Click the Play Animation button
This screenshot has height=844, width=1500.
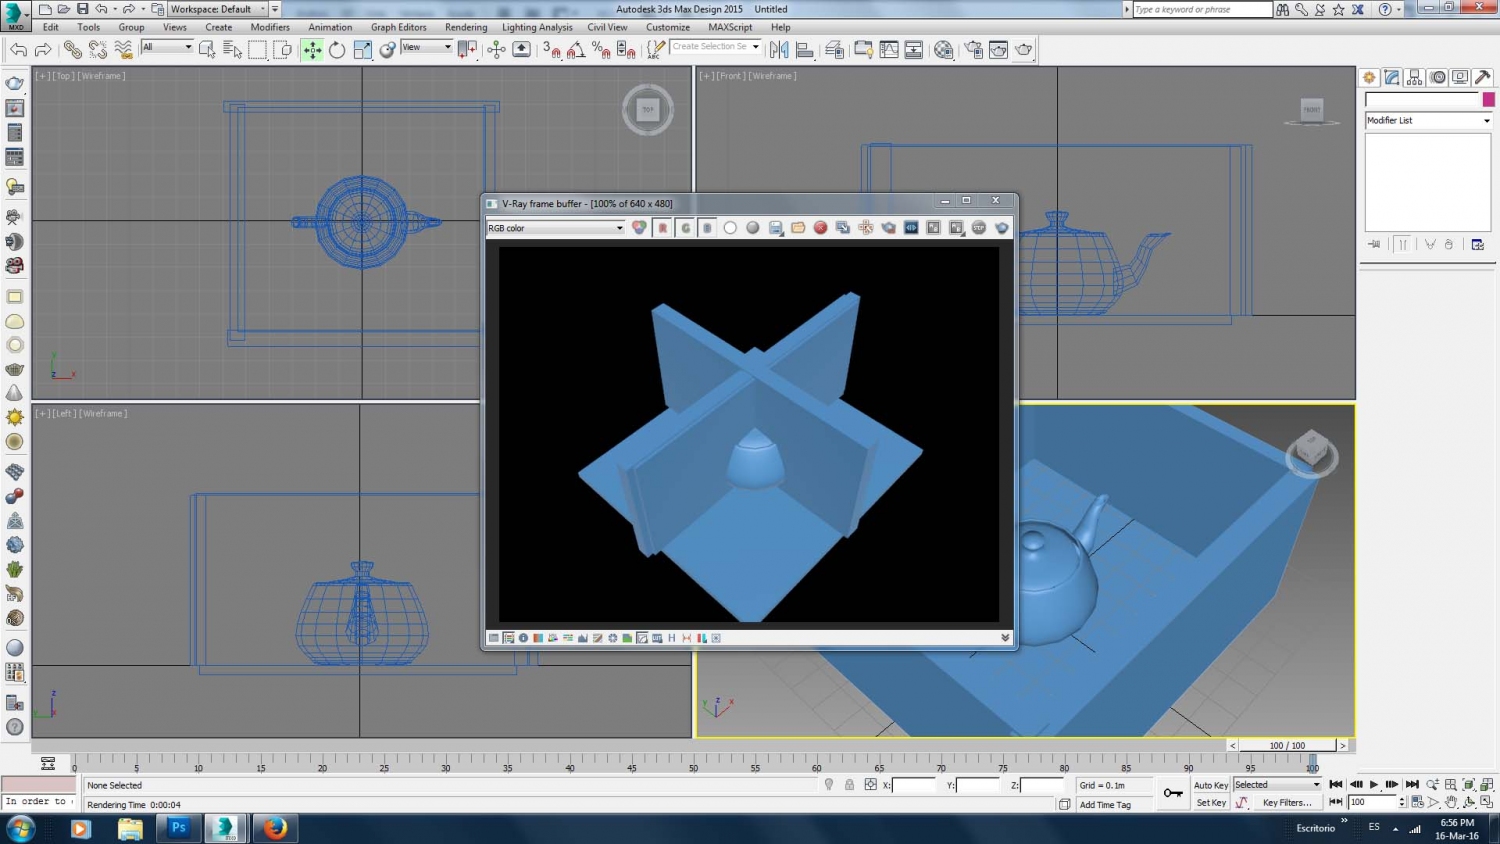click(x=1374, y=785)
